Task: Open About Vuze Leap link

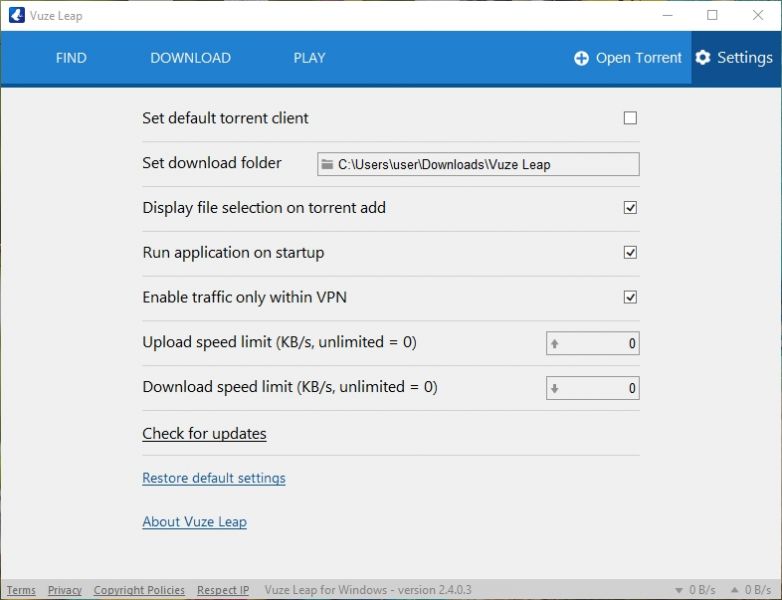Action: tap(195, 522)
